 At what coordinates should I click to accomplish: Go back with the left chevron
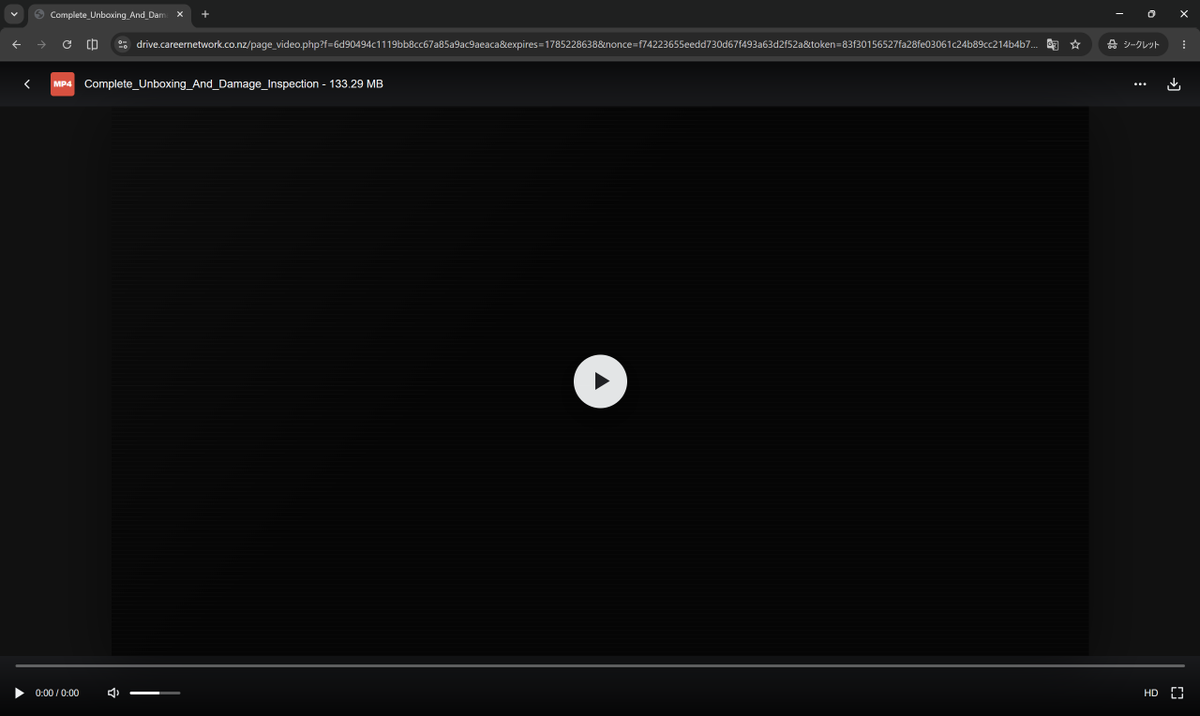tap(27, 84)
